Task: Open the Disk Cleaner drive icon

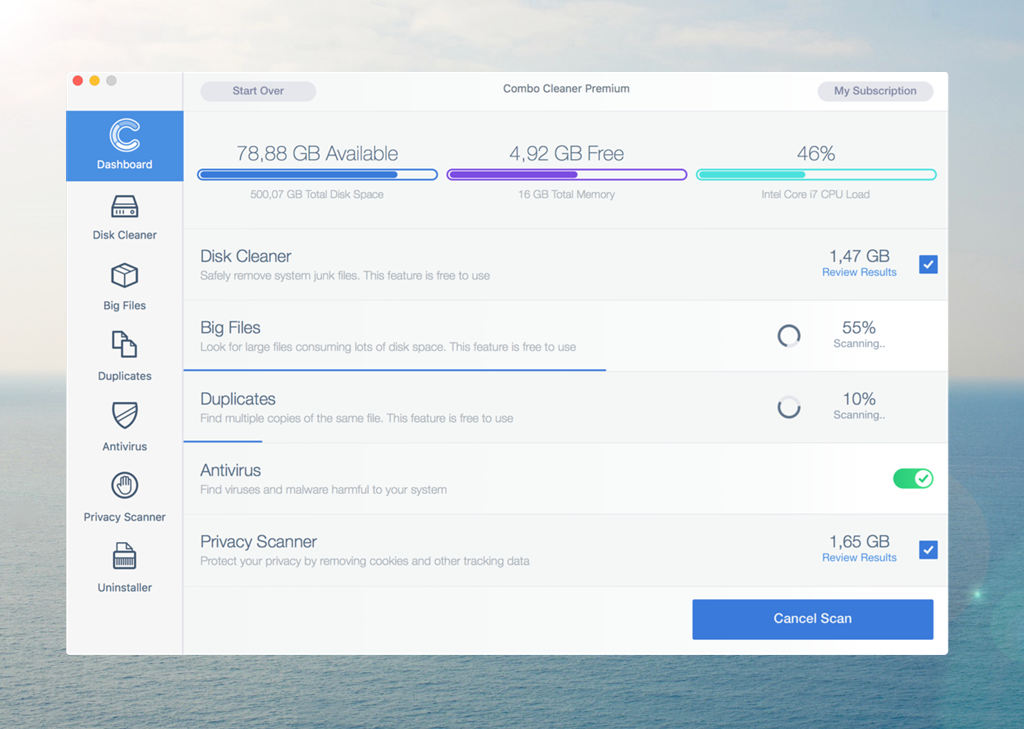Action: pos(124,206)
